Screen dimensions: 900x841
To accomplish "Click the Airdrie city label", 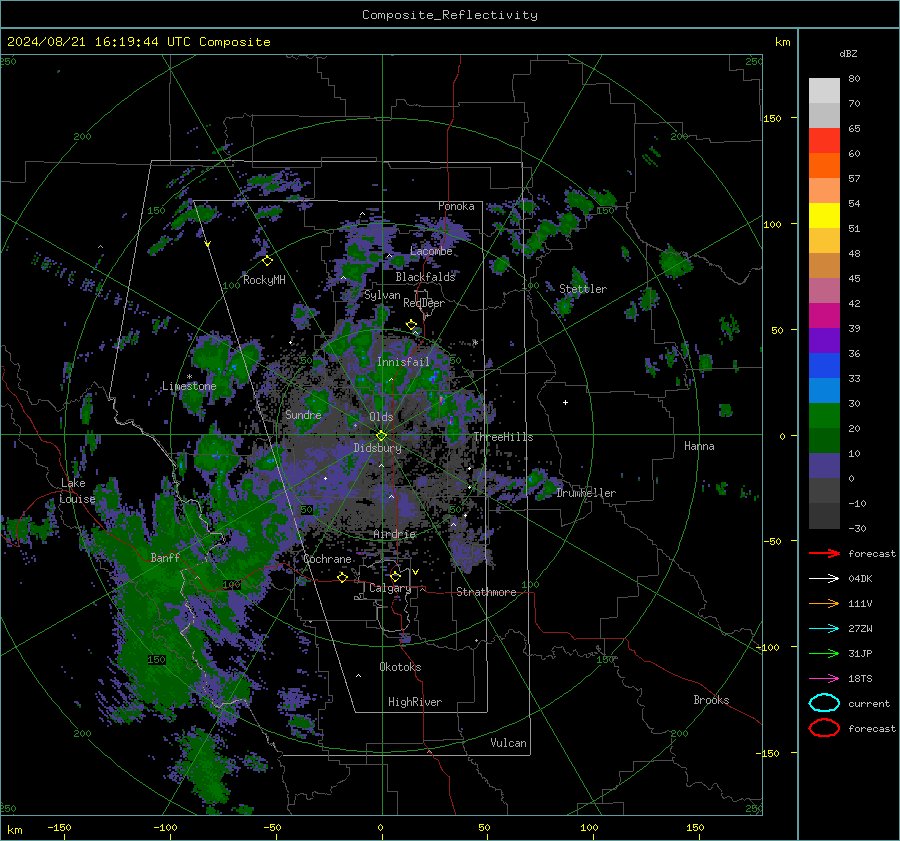I will pyautogui.click(x=394, y=534).
